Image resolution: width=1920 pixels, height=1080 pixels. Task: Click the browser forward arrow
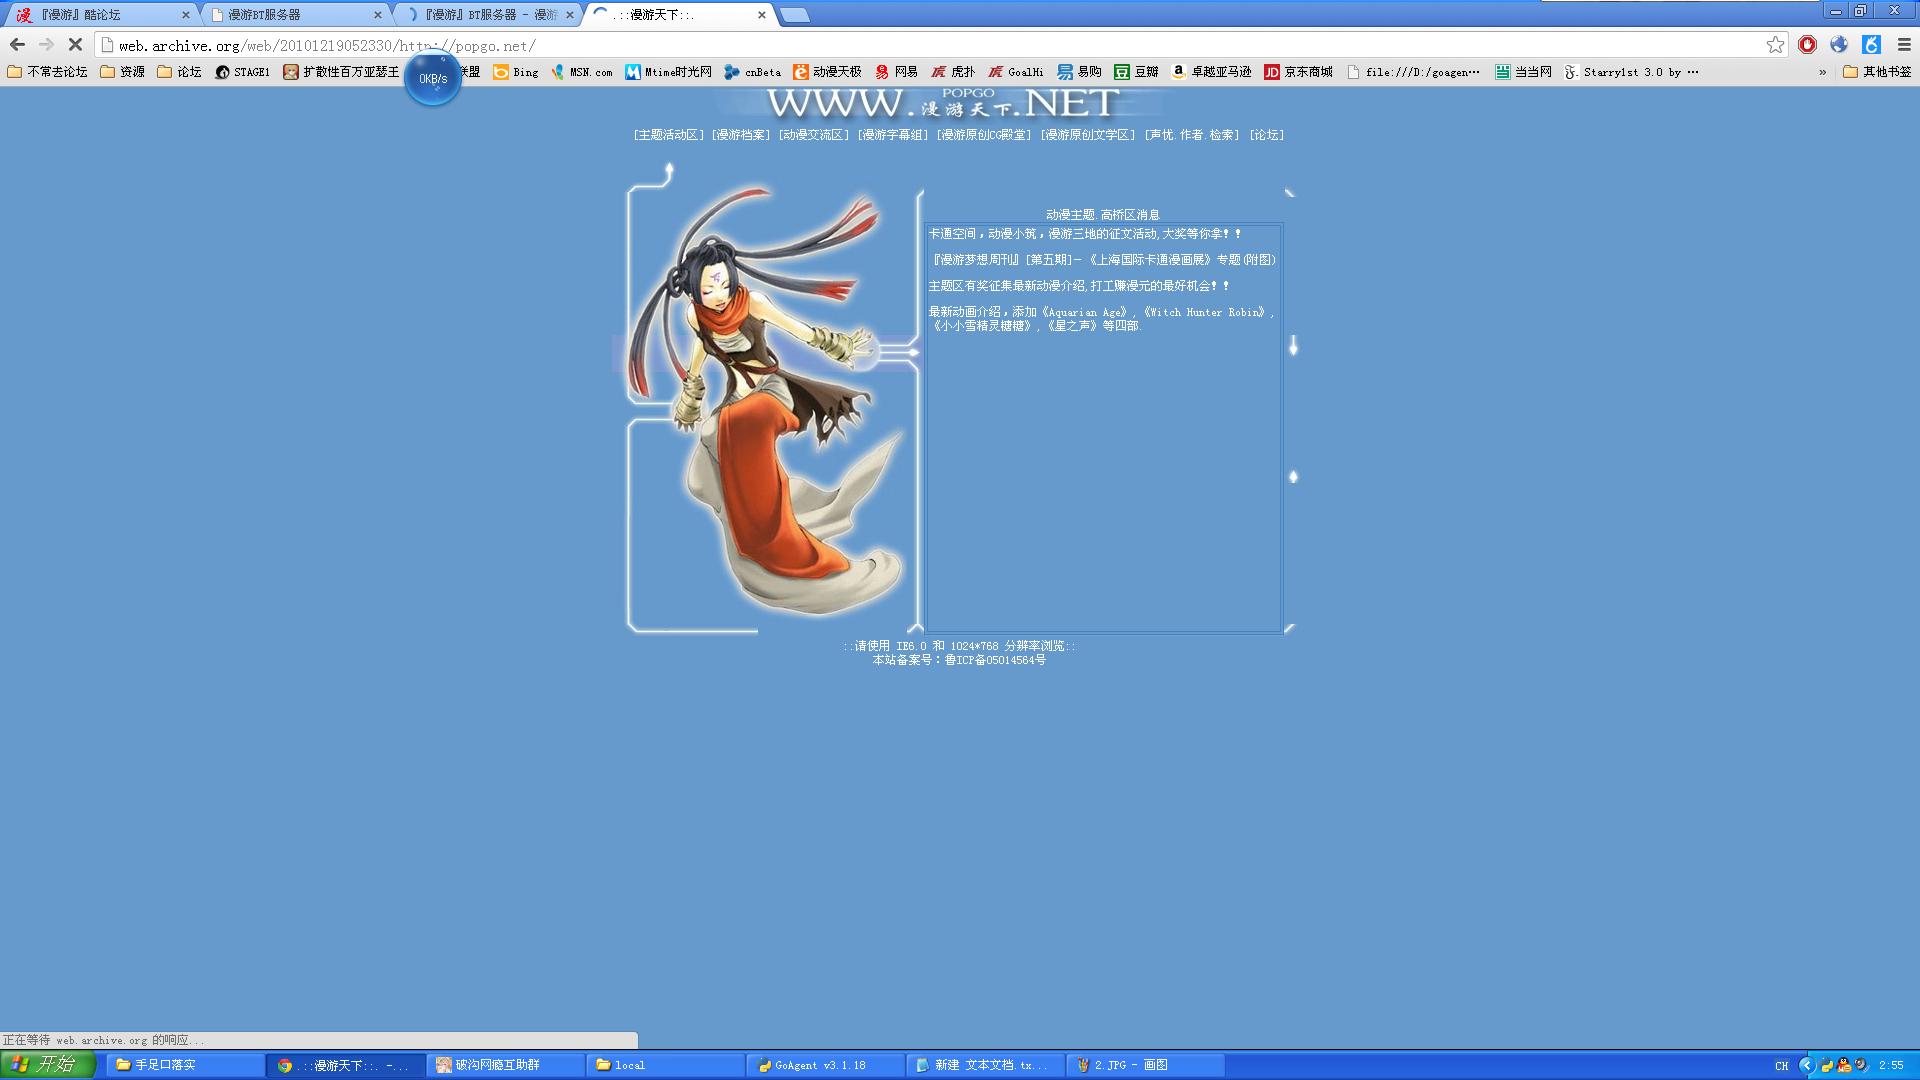click(46, 45)
